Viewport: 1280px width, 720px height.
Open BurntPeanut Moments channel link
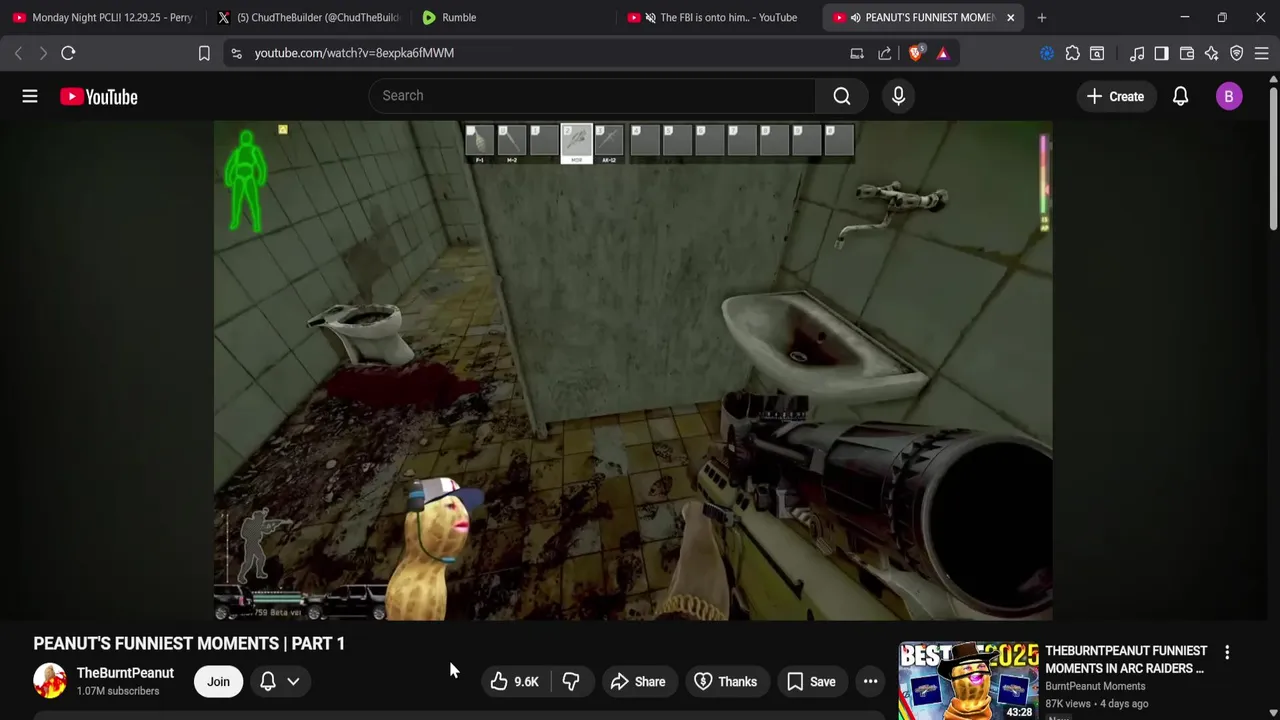pos(1095,686)
